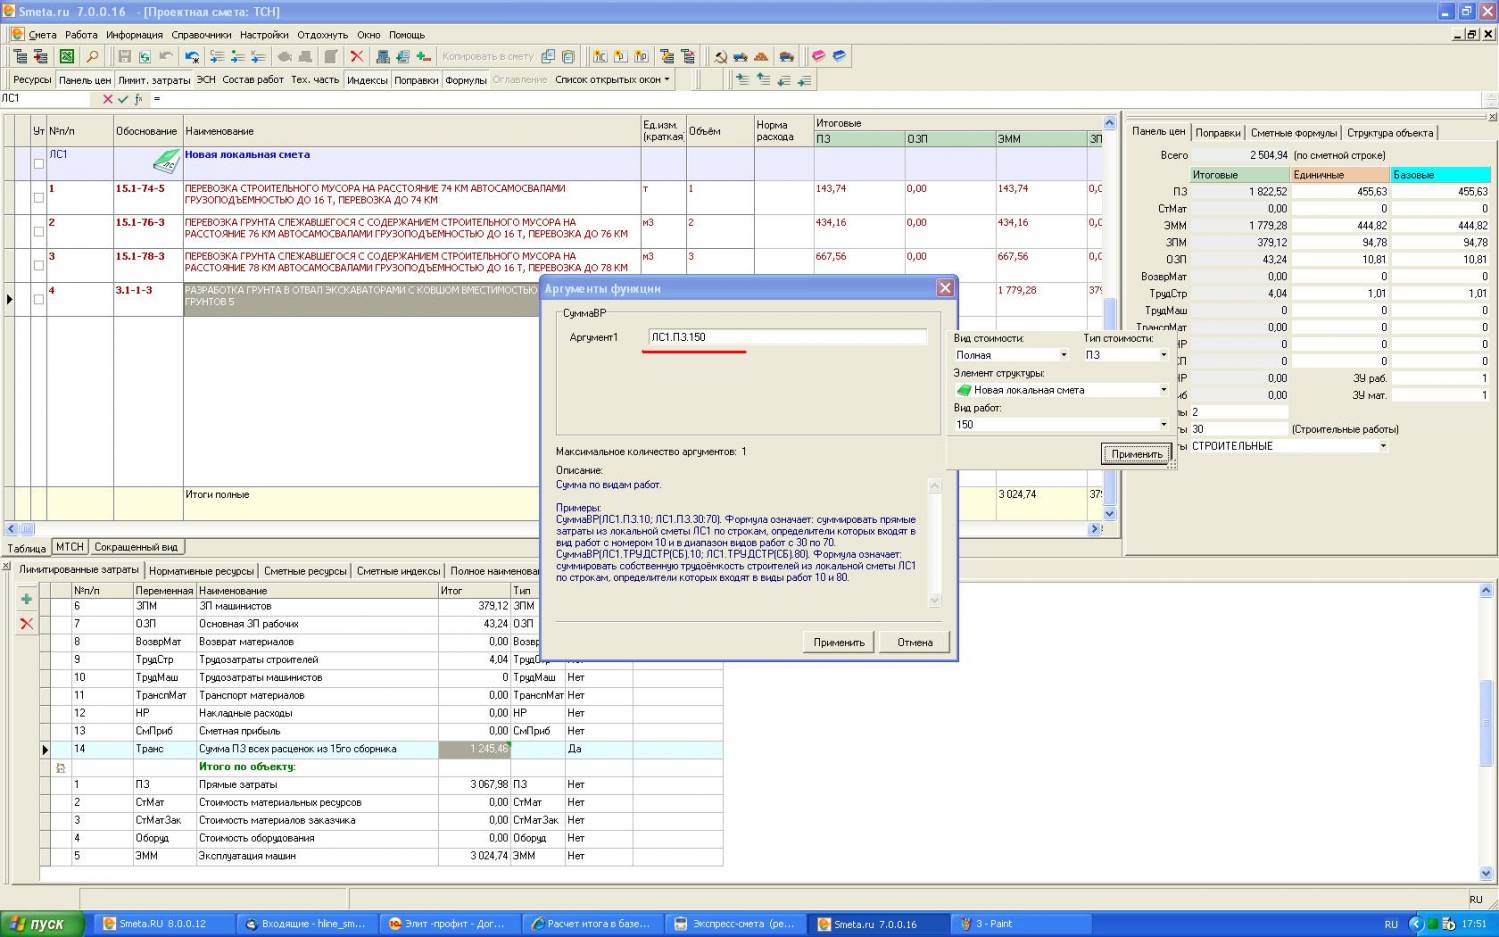Viewport: 1499px width, 937px height.
Task: Click the Аргумент1 input field
Action: (x=787, y=337)
